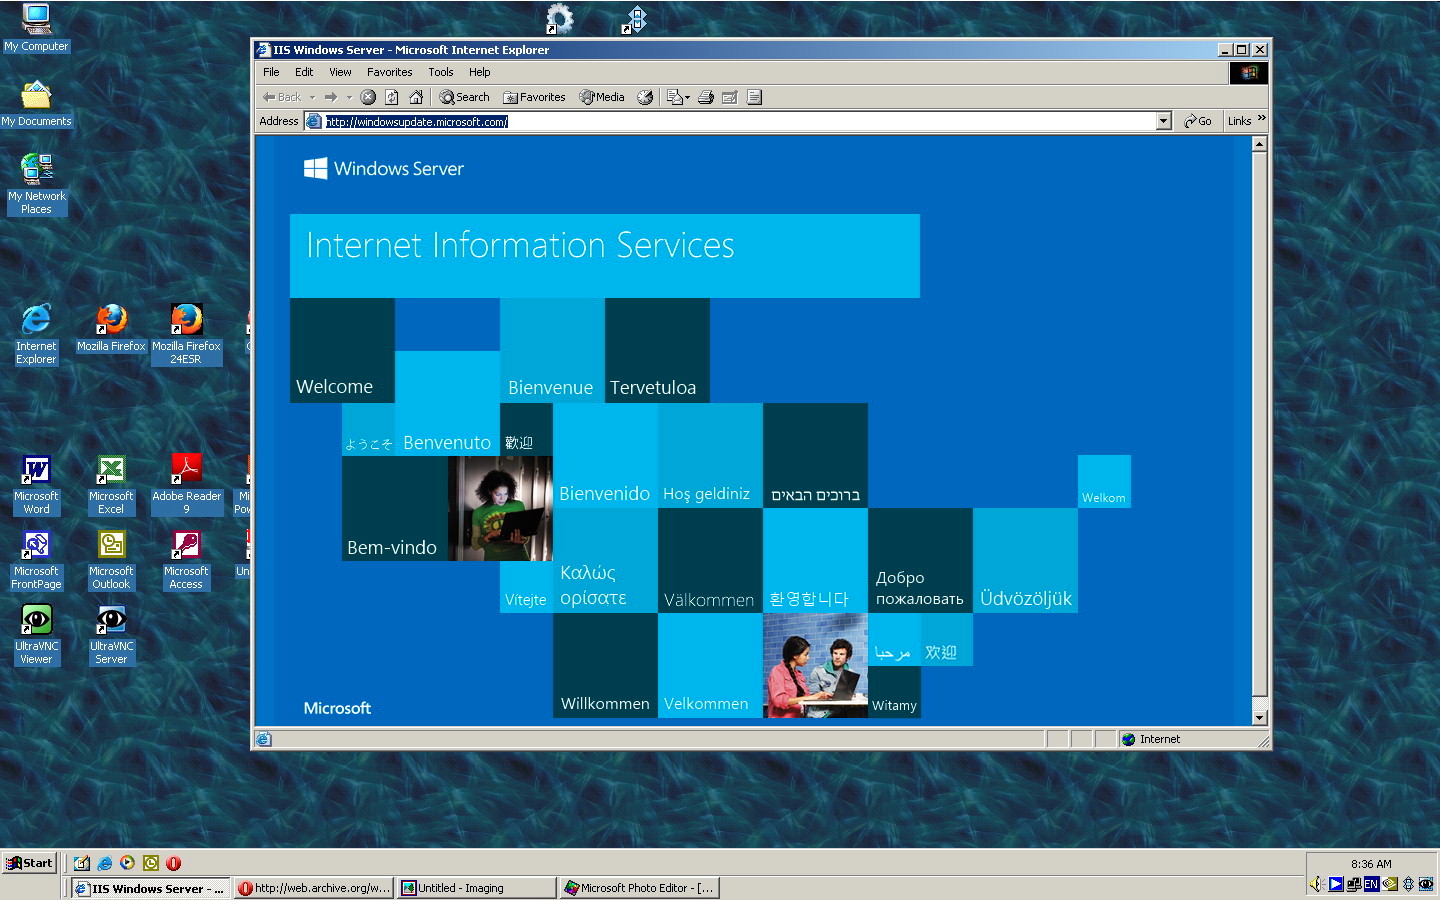This screenshot has height=900, width=1440.
Task: Click the Discuss icon in IE toolbar
Action: point(755,97)
